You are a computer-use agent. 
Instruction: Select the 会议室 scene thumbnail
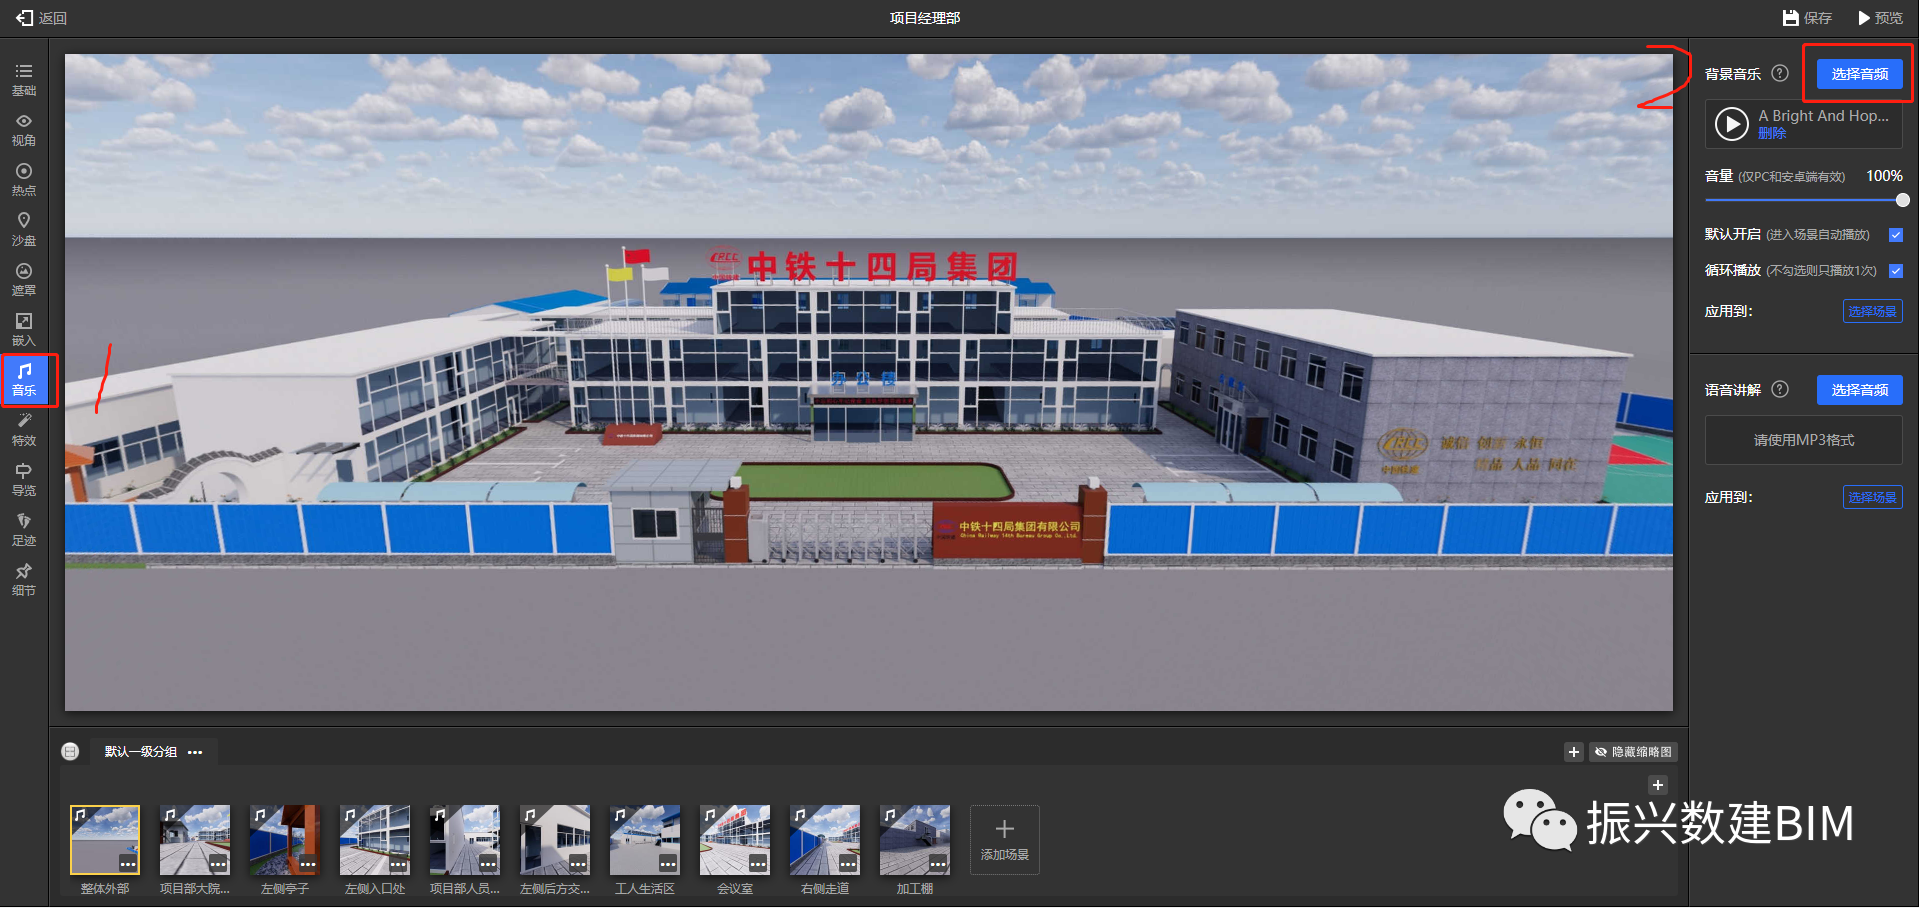coord(735,840)
